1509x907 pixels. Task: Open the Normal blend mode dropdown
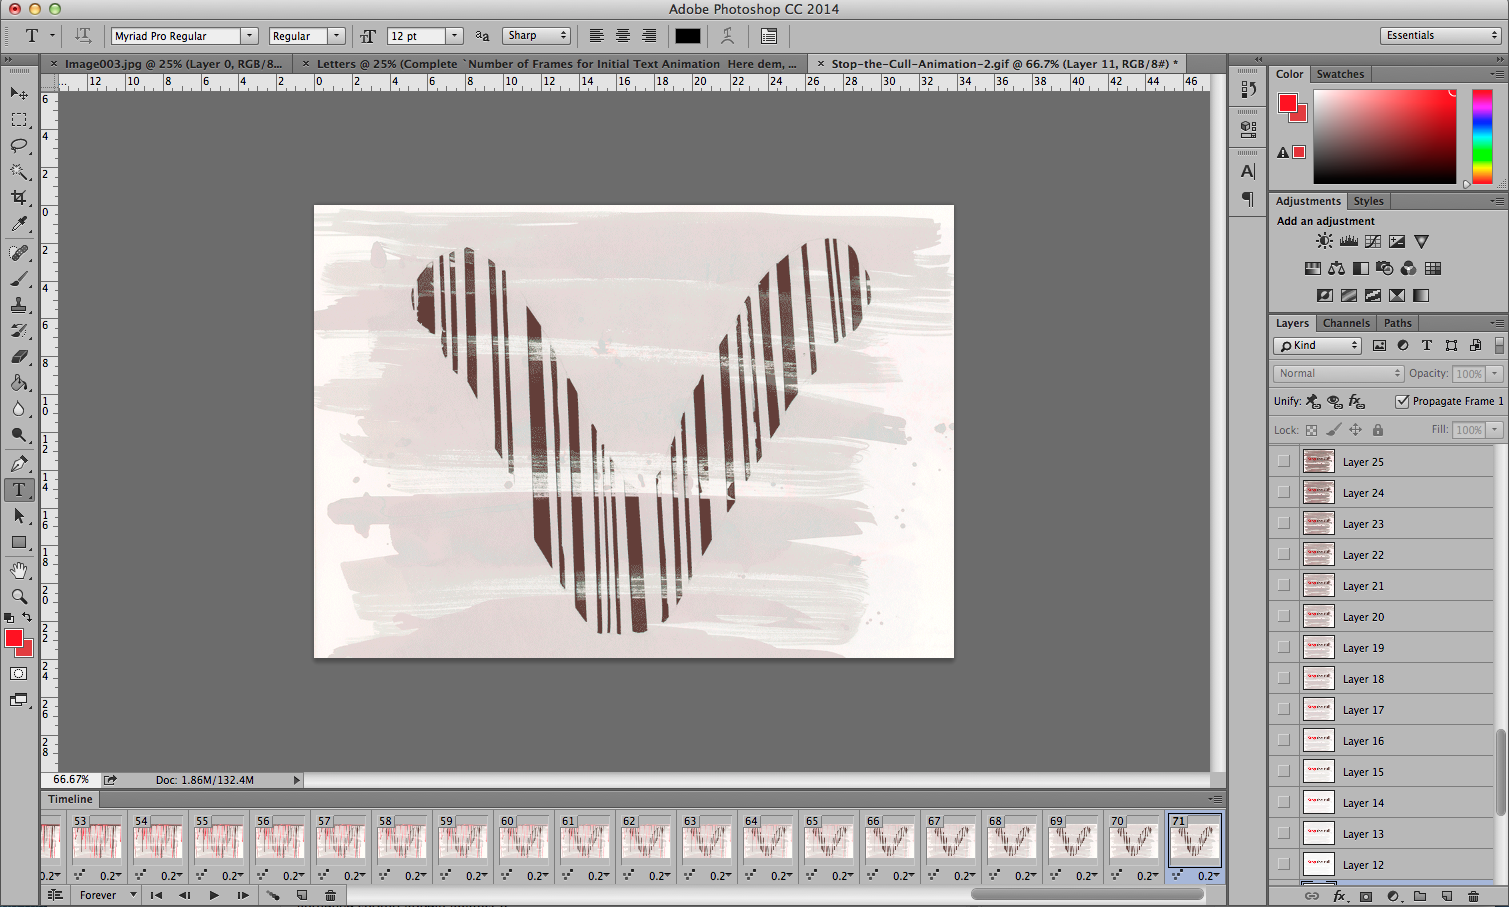tap(1339, 373)
